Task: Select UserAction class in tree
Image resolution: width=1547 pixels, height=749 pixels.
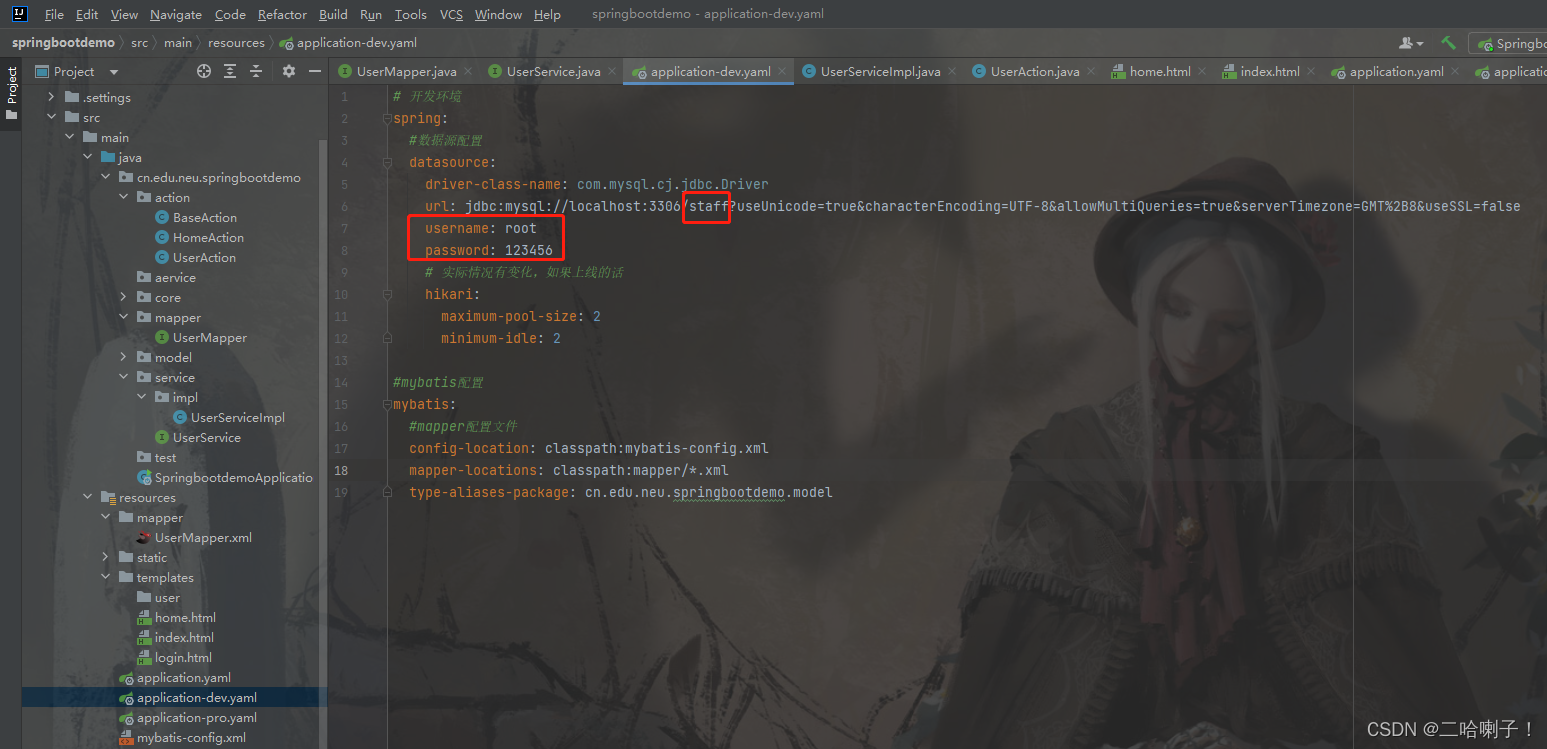Action: pos(204,257)
